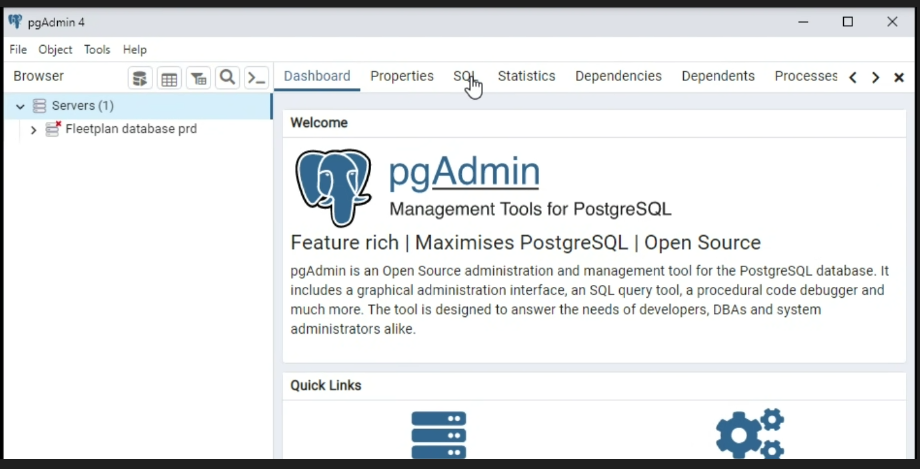Screen dimensions: 920x469
Task: Open the File menu
Action: pos(18,50)
